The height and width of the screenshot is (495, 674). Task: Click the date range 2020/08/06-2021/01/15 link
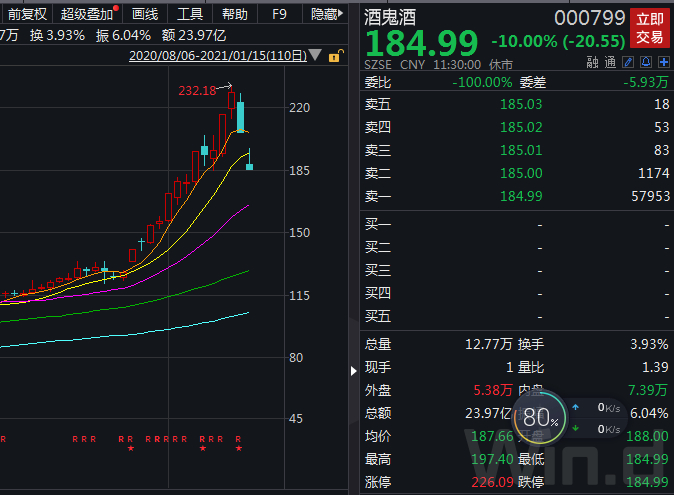(218, 55)
